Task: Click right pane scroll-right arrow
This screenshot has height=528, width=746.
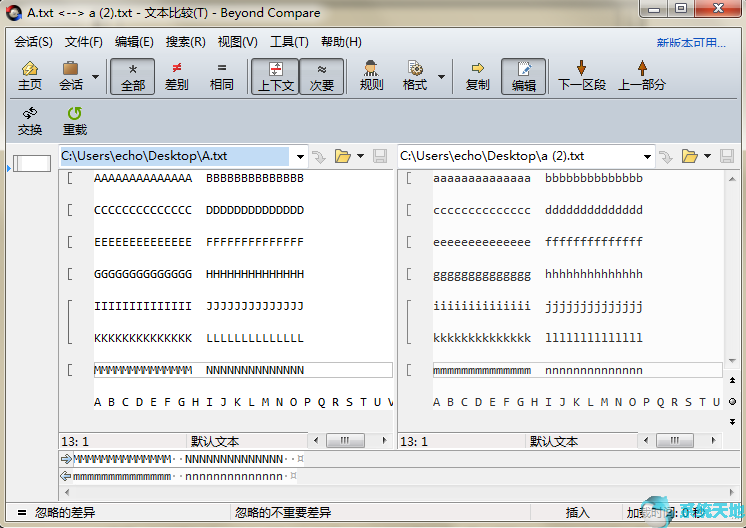Action: tap(713, 440)
